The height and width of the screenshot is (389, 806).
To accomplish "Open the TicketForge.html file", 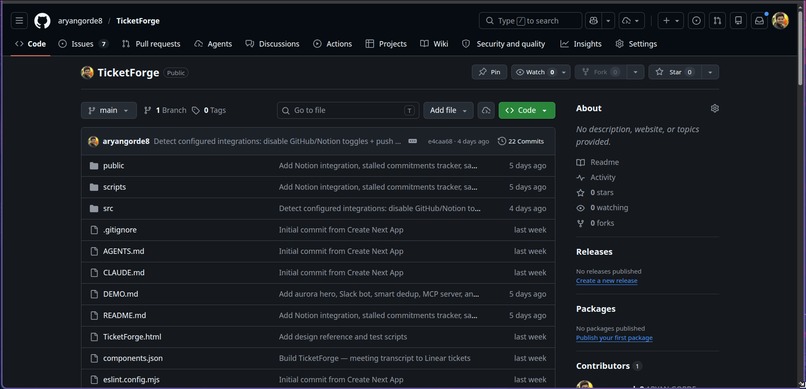I will point(132,337).
